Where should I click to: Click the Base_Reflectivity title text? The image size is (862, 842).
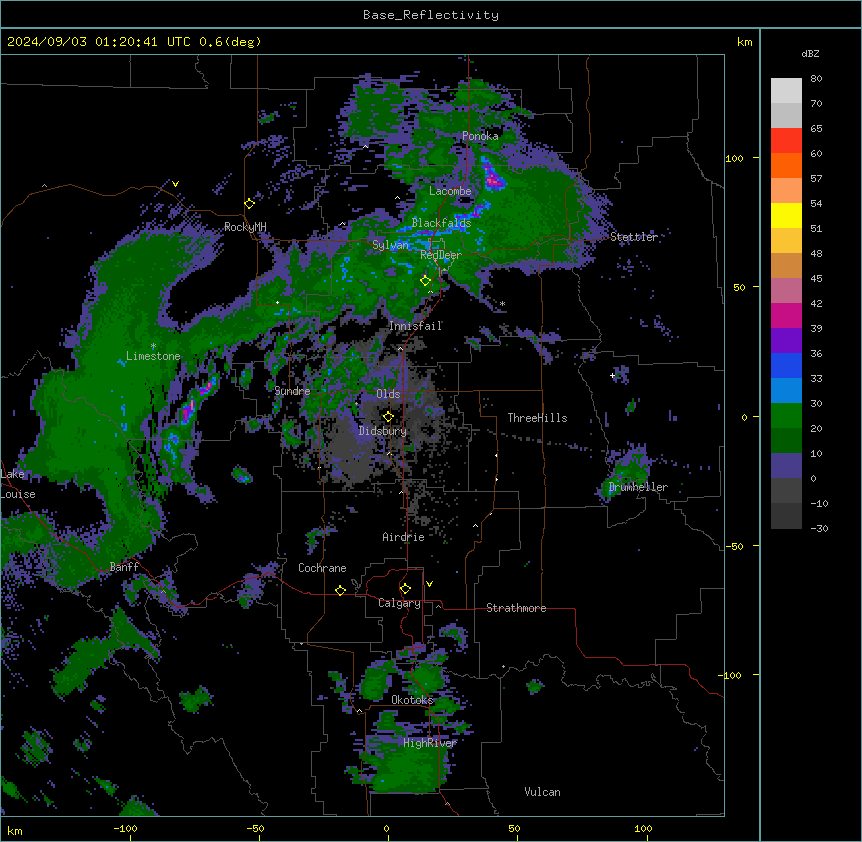coord(430,15)
